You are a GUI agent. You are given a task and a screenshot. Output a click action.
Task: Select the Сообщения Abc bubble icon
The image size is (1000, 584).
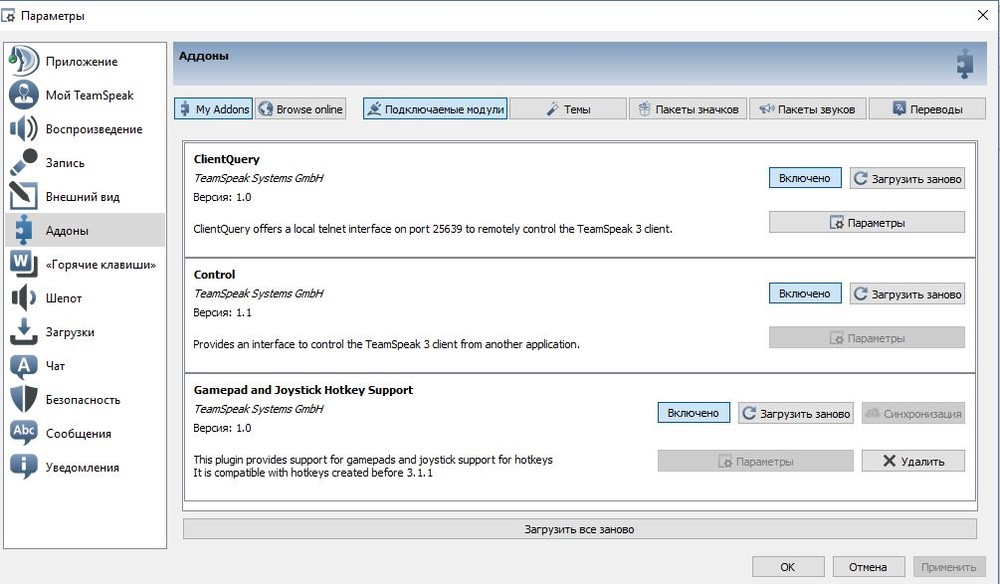(24, 433)
